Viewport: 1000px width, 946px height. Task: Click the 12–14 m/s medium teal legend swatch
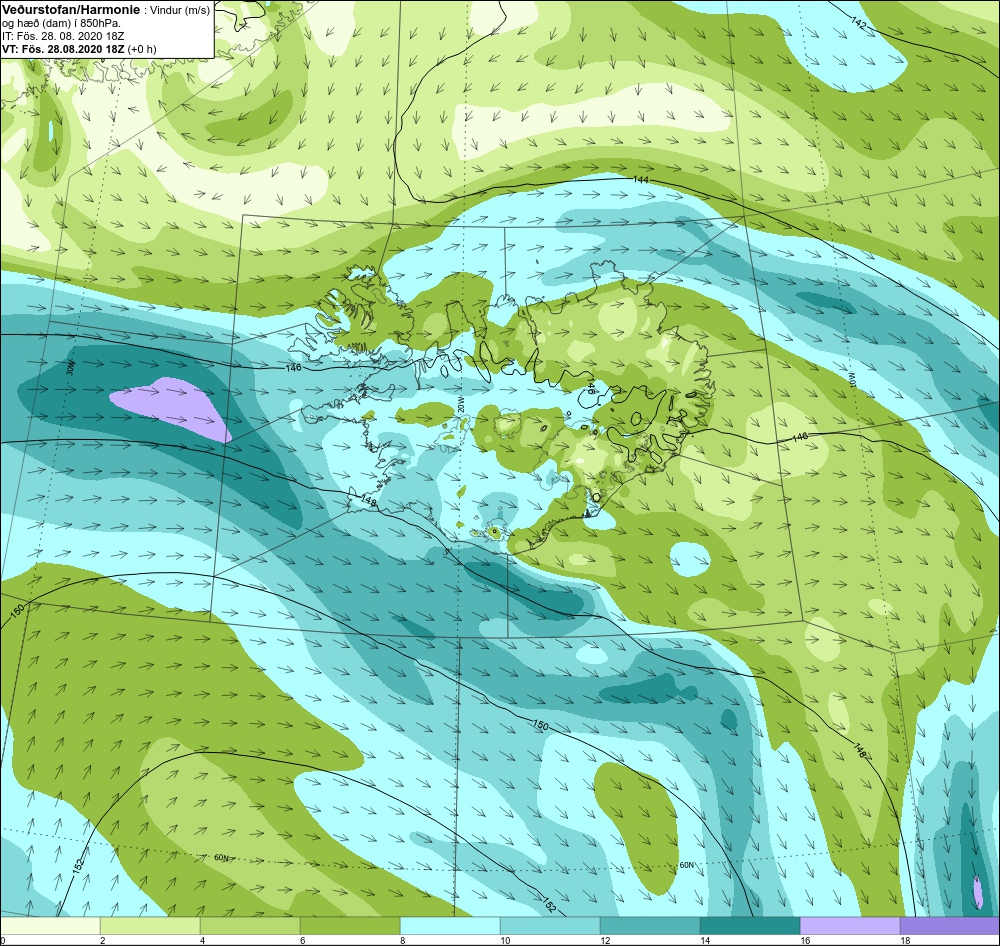click(650, 925)
